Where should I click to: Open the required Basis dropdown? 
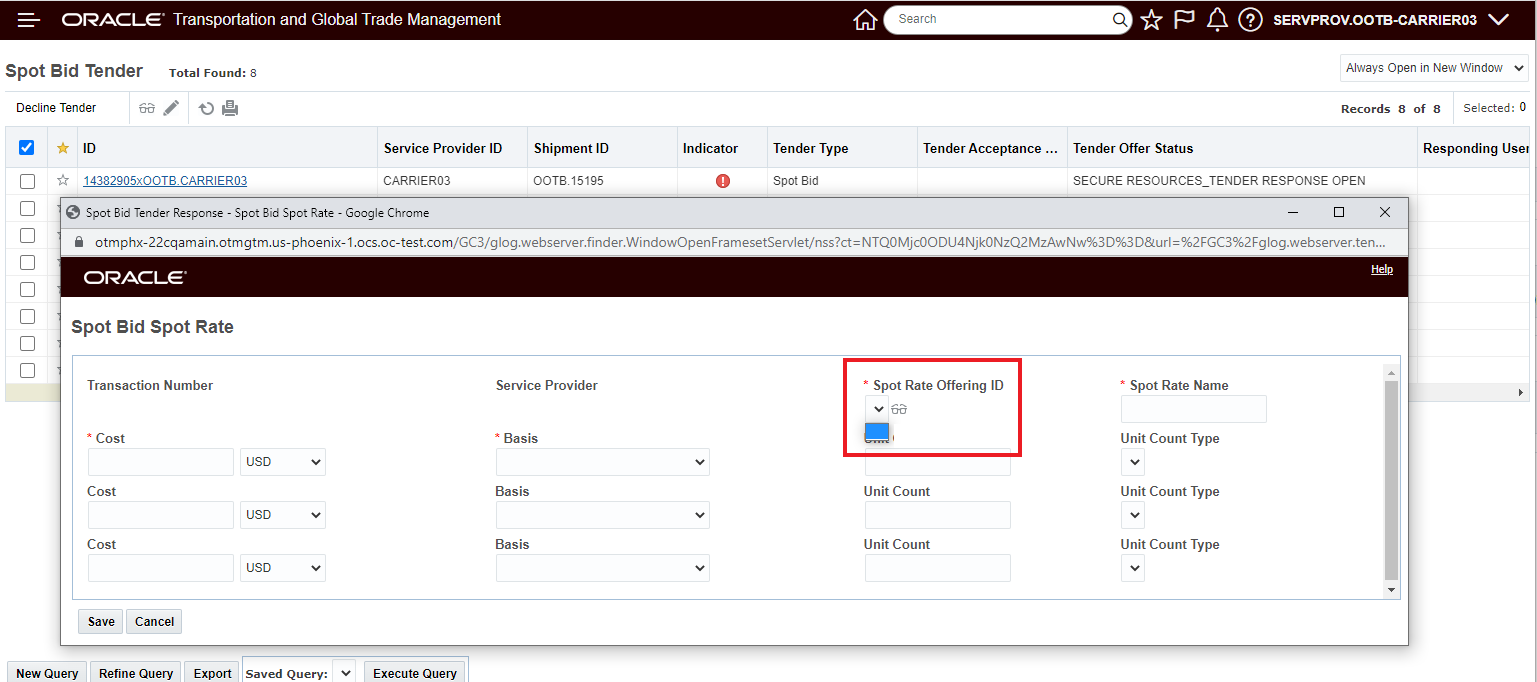coord(603,462)
